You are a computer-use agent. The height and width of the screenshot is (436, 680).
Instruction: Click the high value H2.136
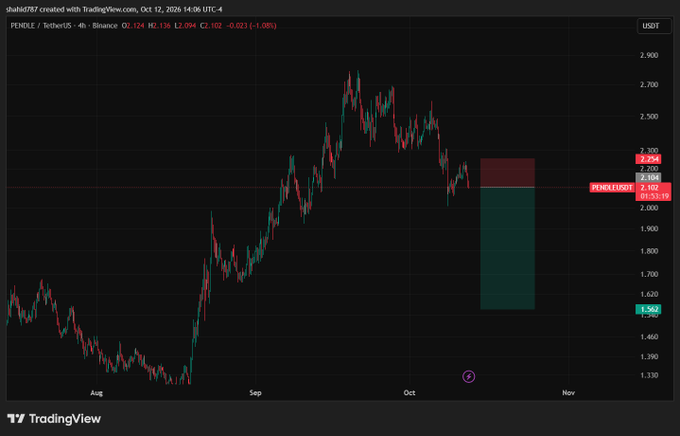(x=159, y=26)
